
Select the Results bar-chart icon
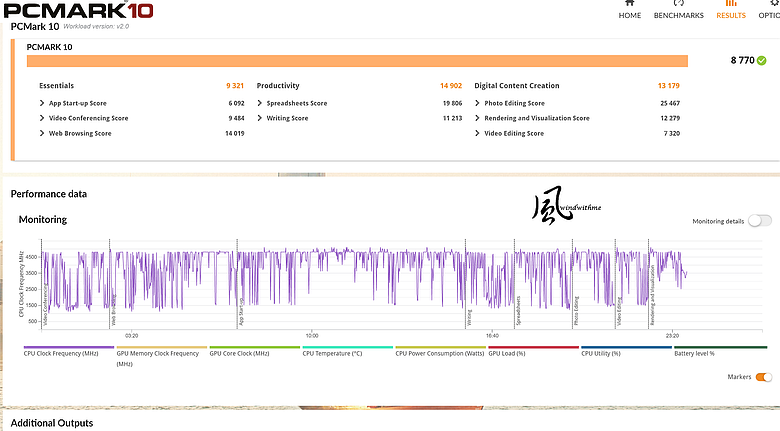[x=731, y=2]
